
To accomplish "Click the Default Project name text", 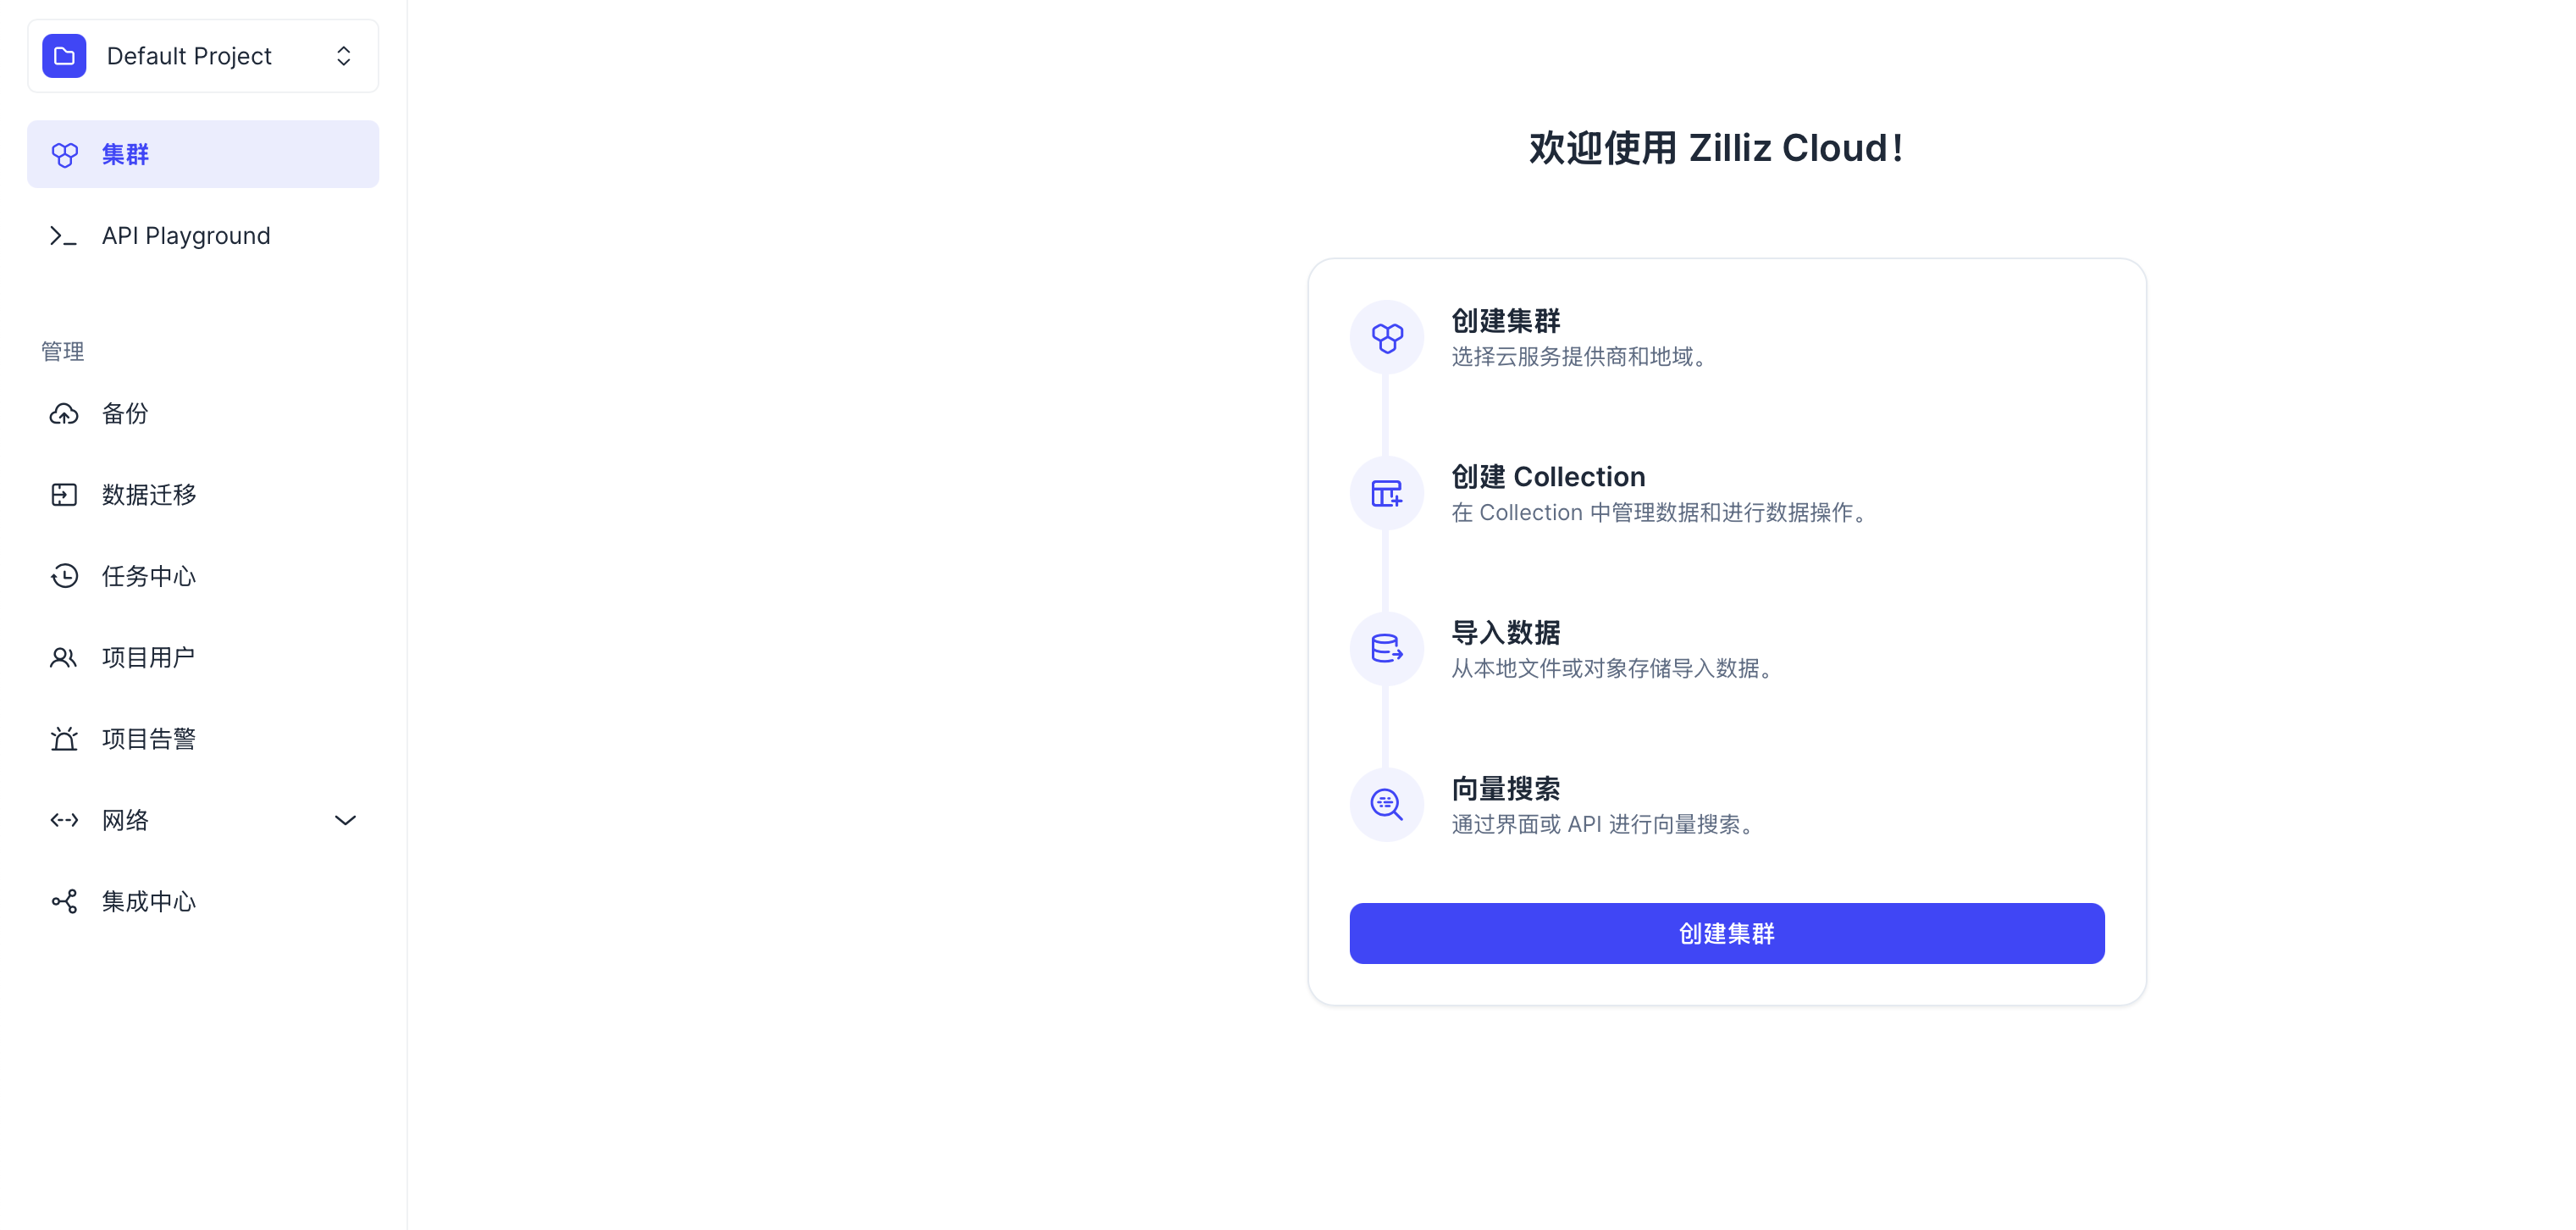I will (x=189, y=56).
